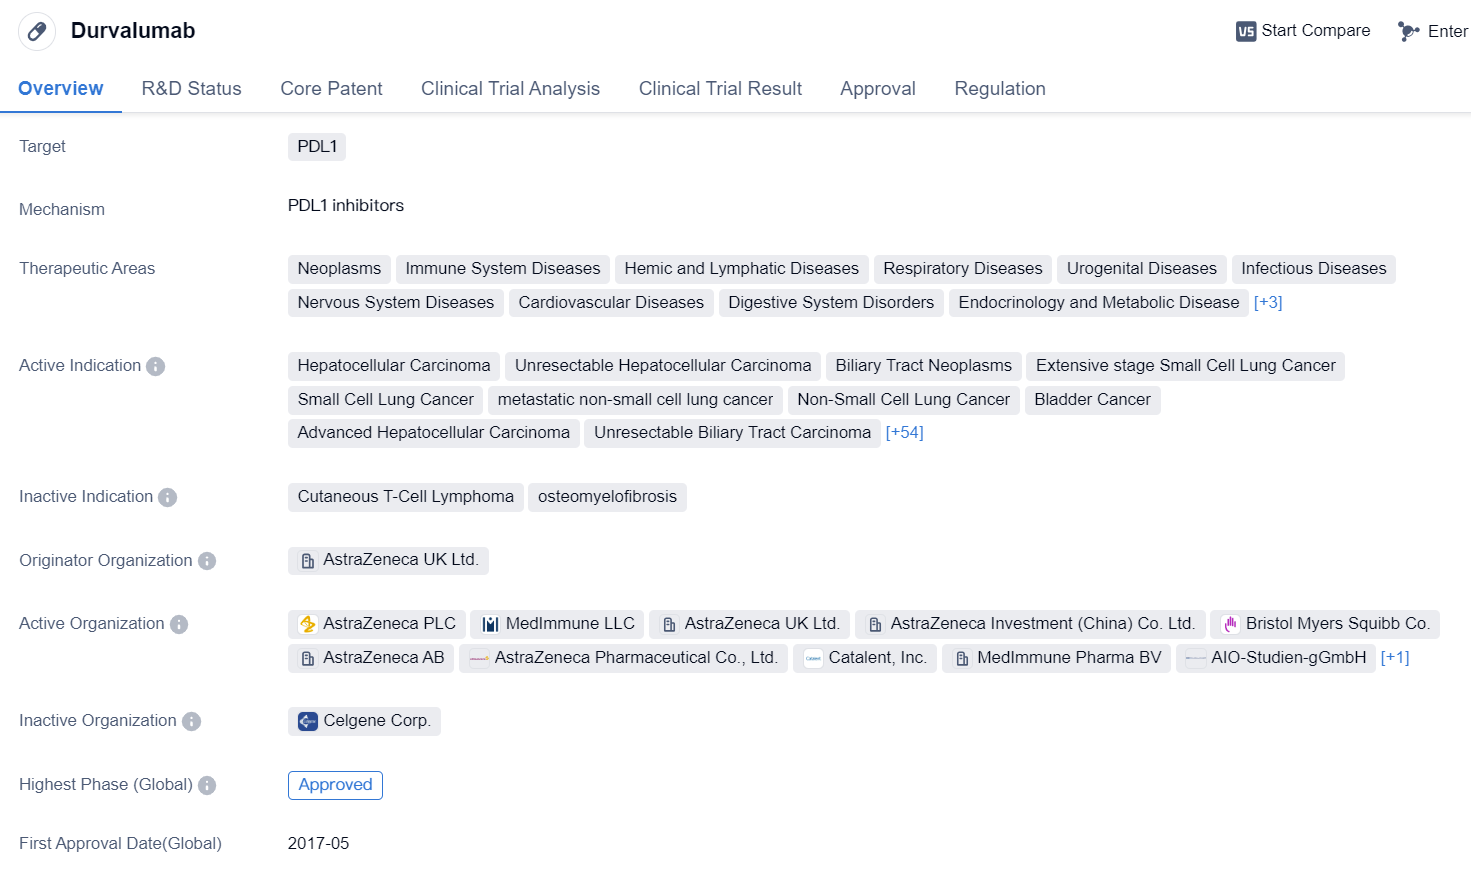Click the Enter graph icon
The image size is (1471, 871).
click(x=1409, y=31)
